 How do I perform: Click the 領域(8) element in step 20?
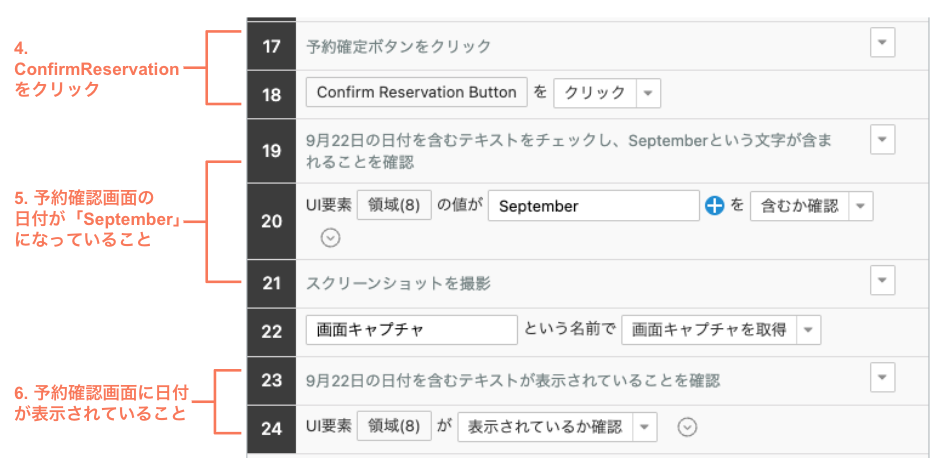(x=394, y=206)
